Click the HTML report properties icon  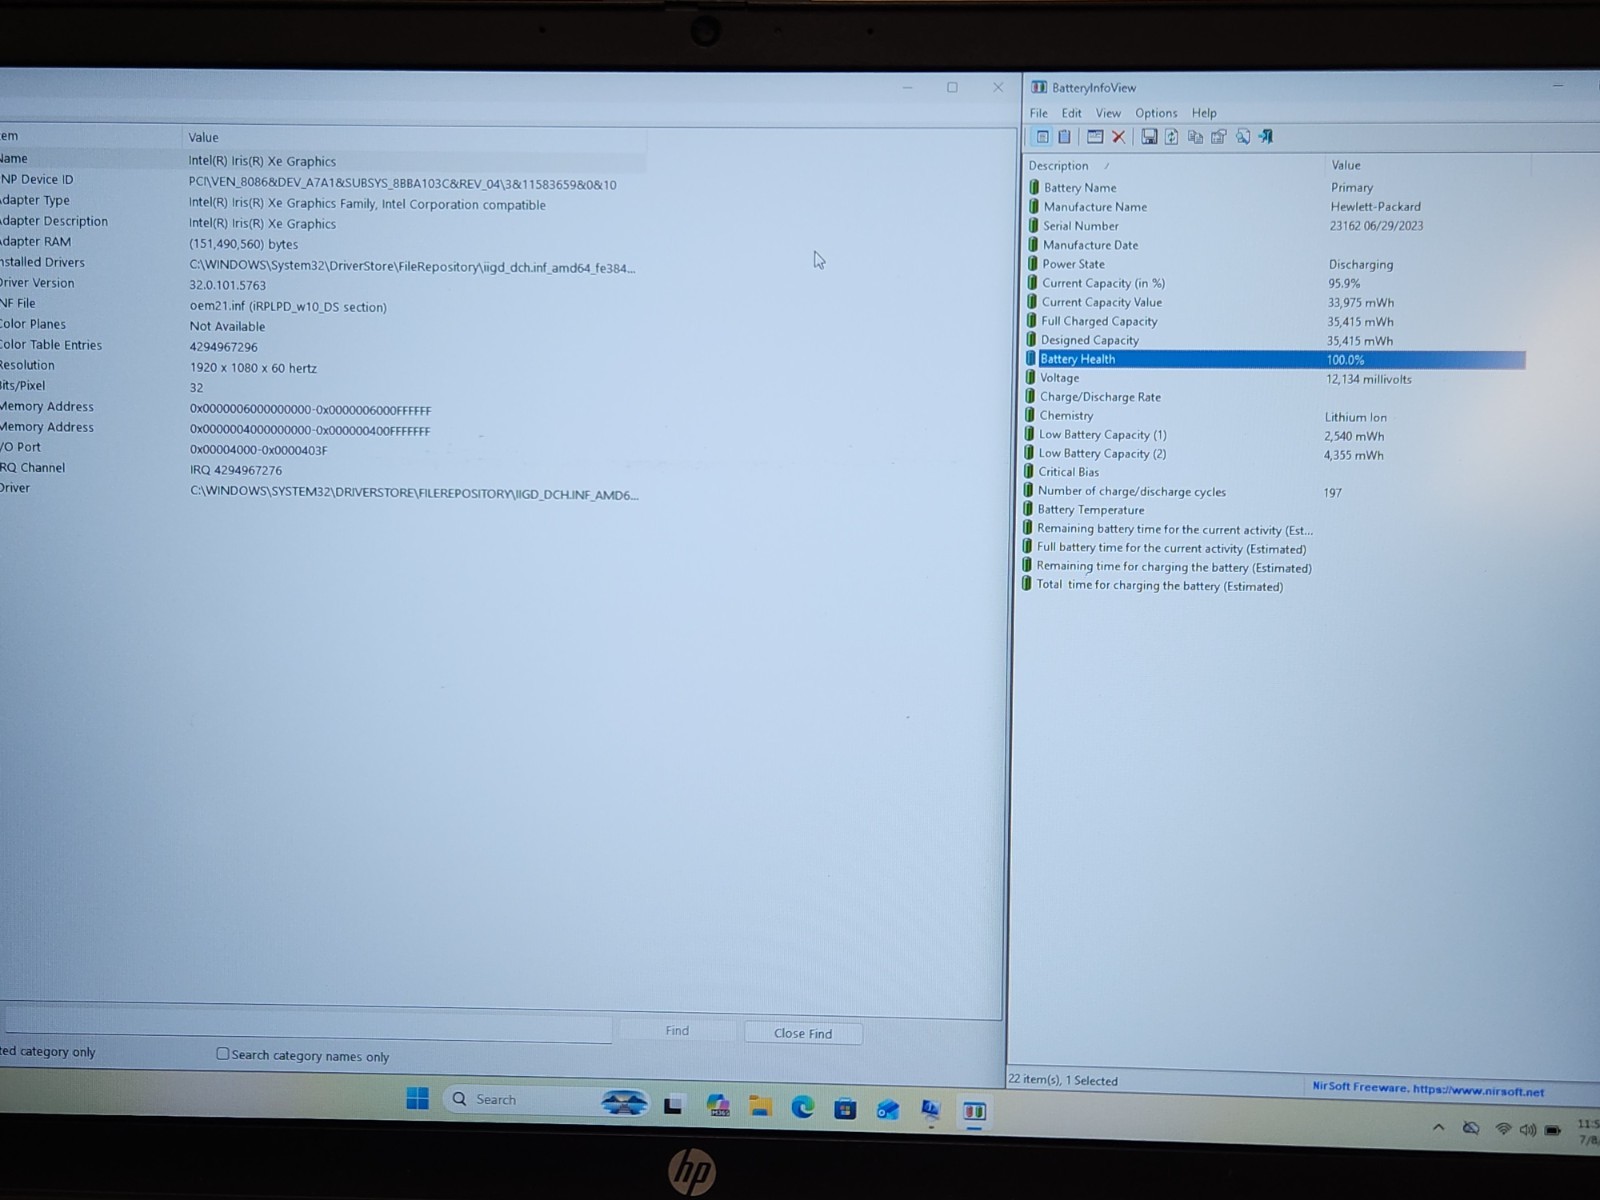tap(1219, 137)
